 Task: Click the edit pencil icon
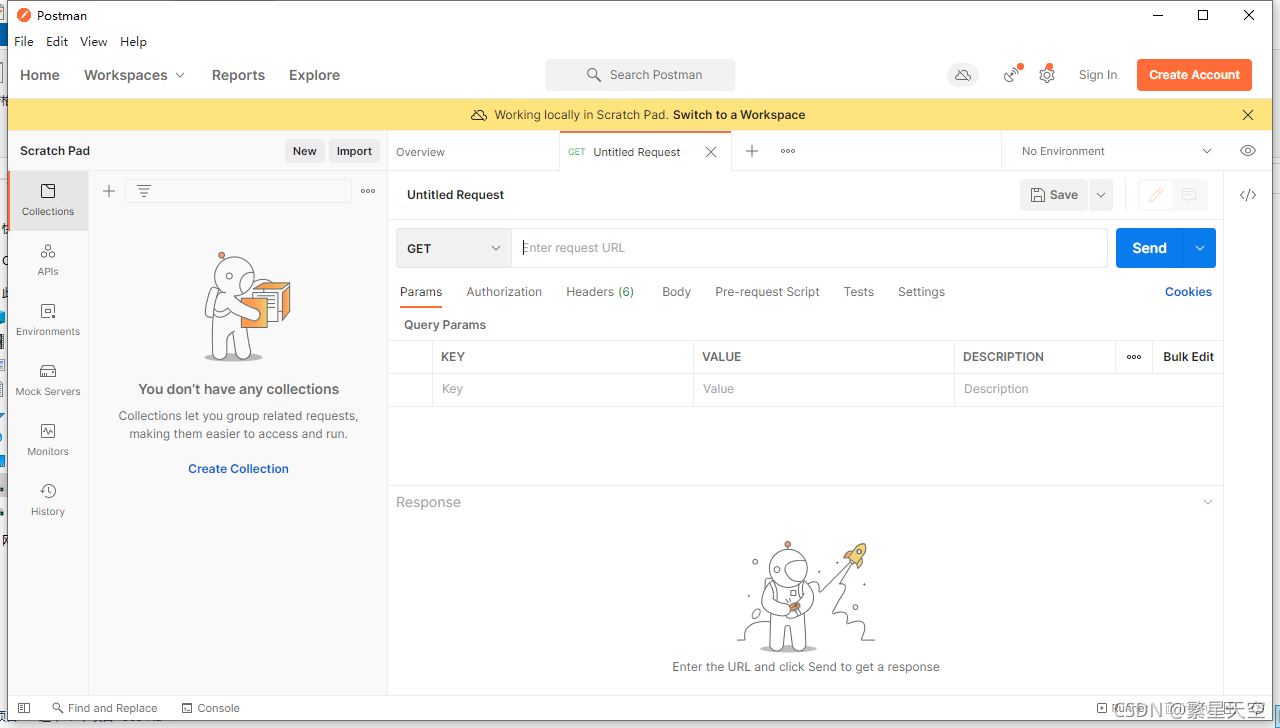(1156, 195)
